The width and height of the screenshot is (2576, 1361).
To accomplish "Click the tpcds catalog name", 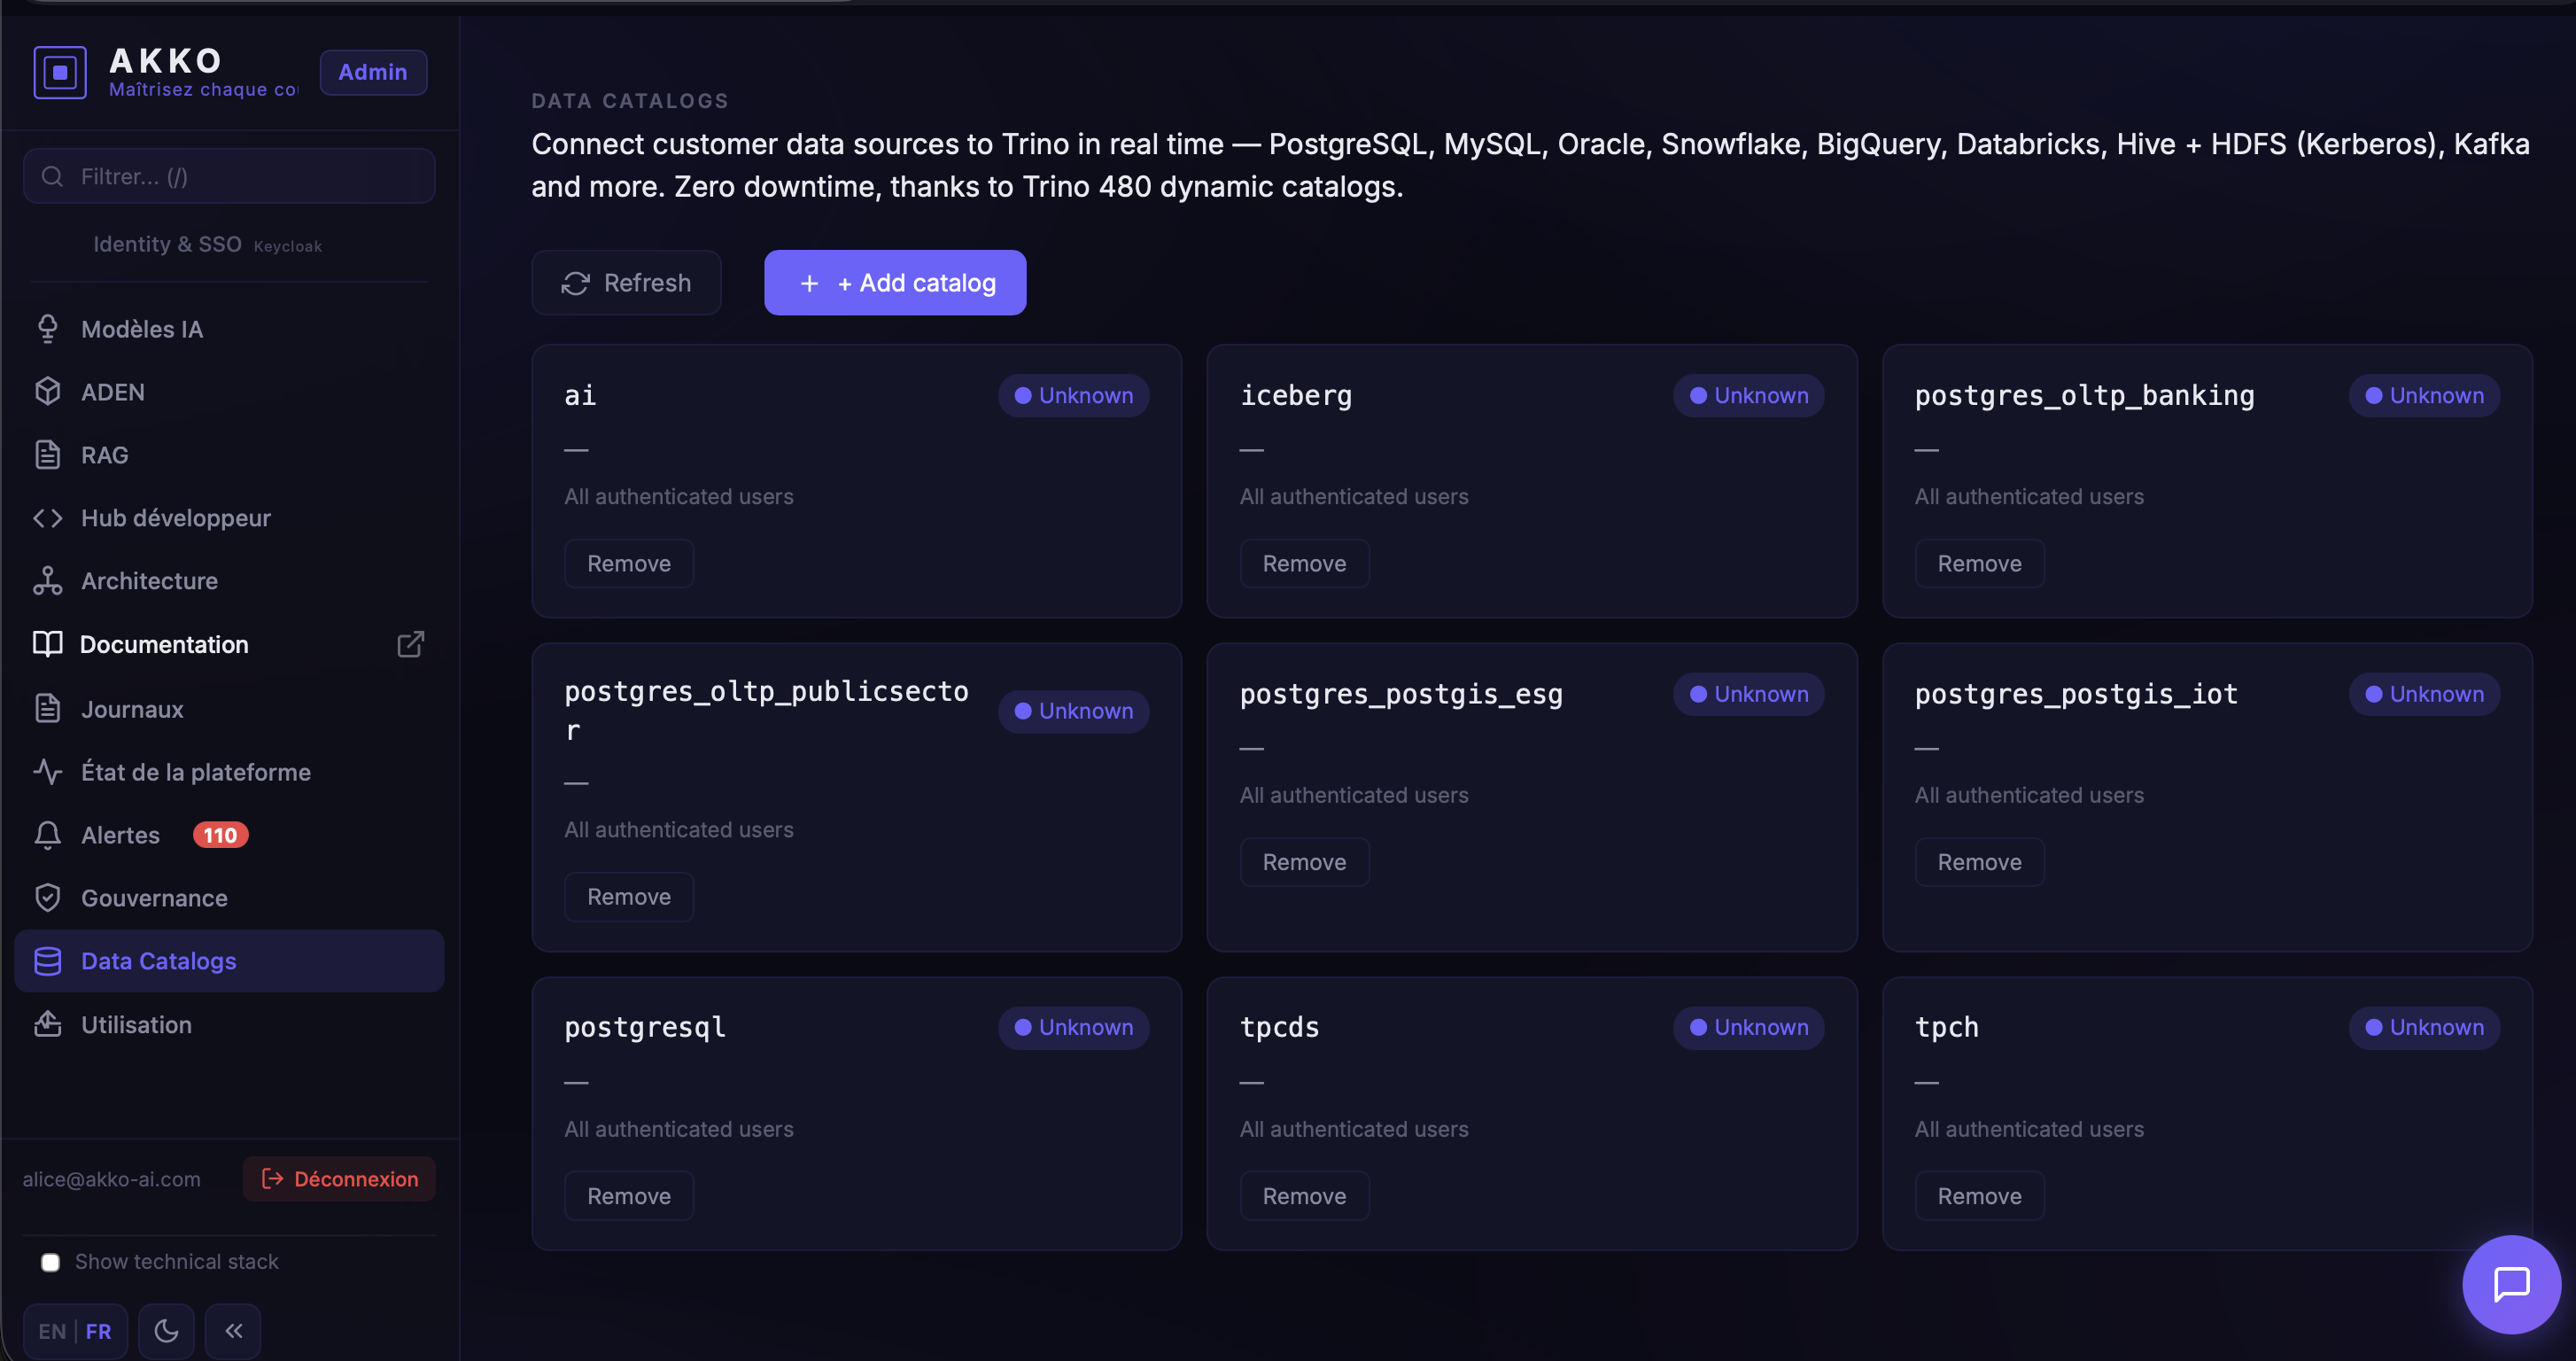I will click(x=1279, y=1027).
